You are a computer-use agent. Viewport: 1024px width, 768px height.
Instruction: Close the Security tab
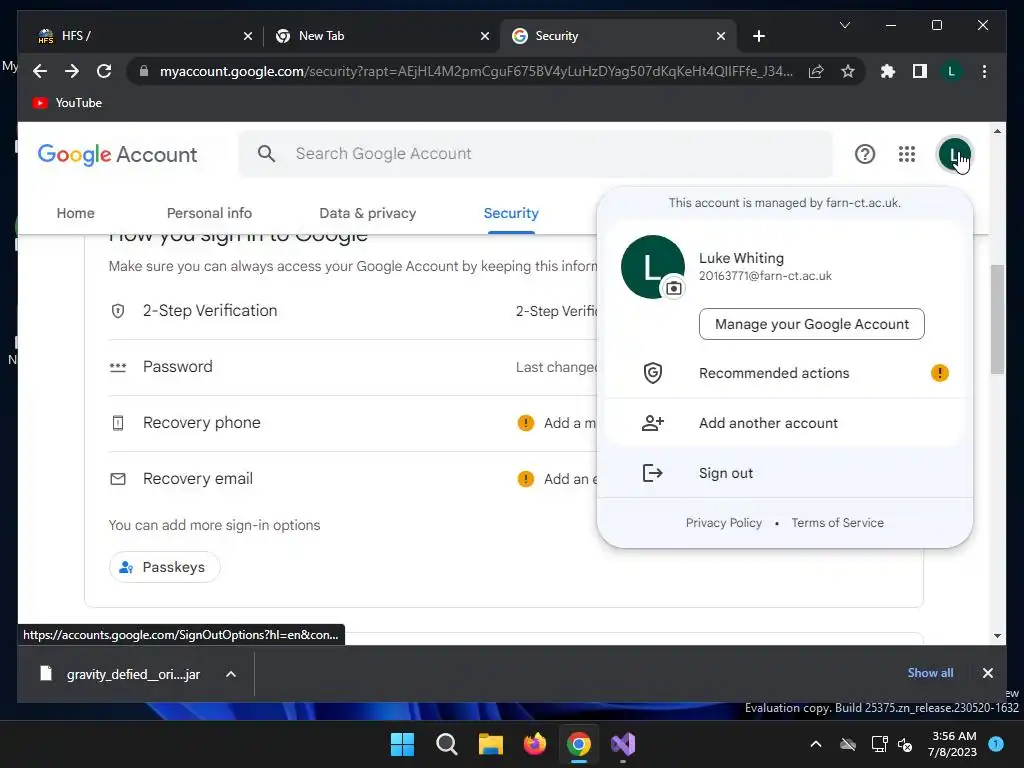pyautogui.click(x=720, y=36)
